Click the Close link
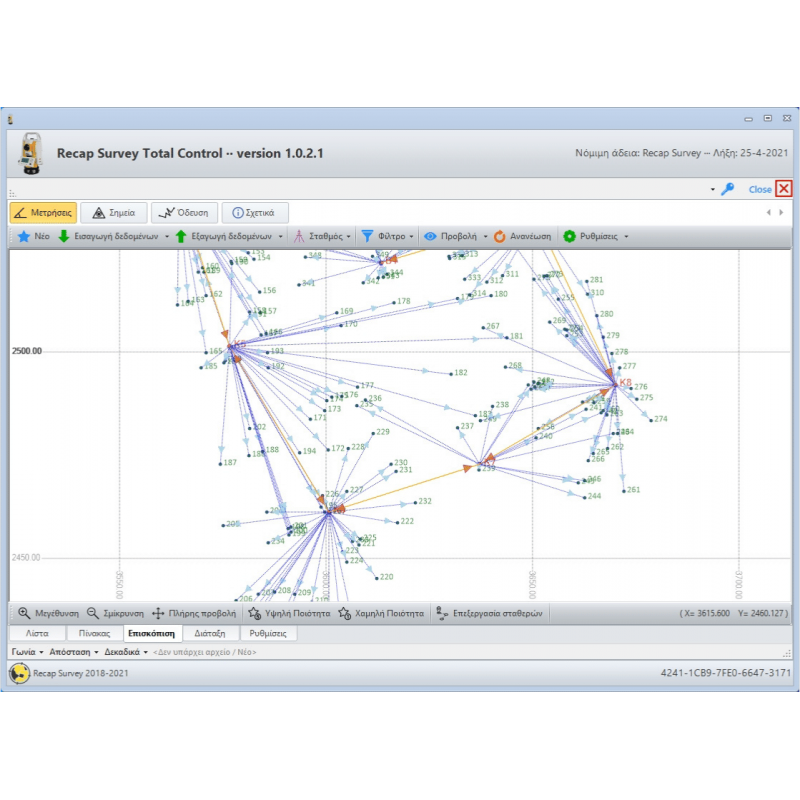This screenshot has height=800, width=800. [760, 189]
